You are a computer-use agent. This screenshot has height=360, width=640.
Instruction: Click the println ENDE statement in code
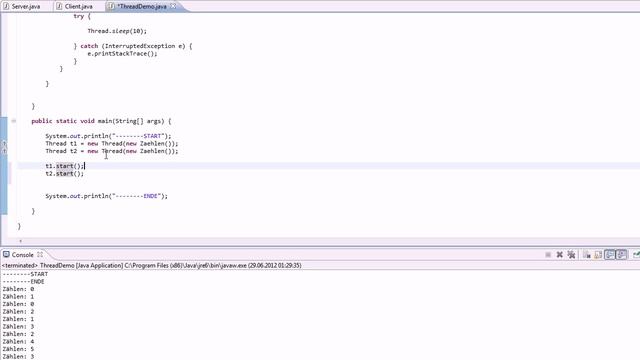[107, 196]
